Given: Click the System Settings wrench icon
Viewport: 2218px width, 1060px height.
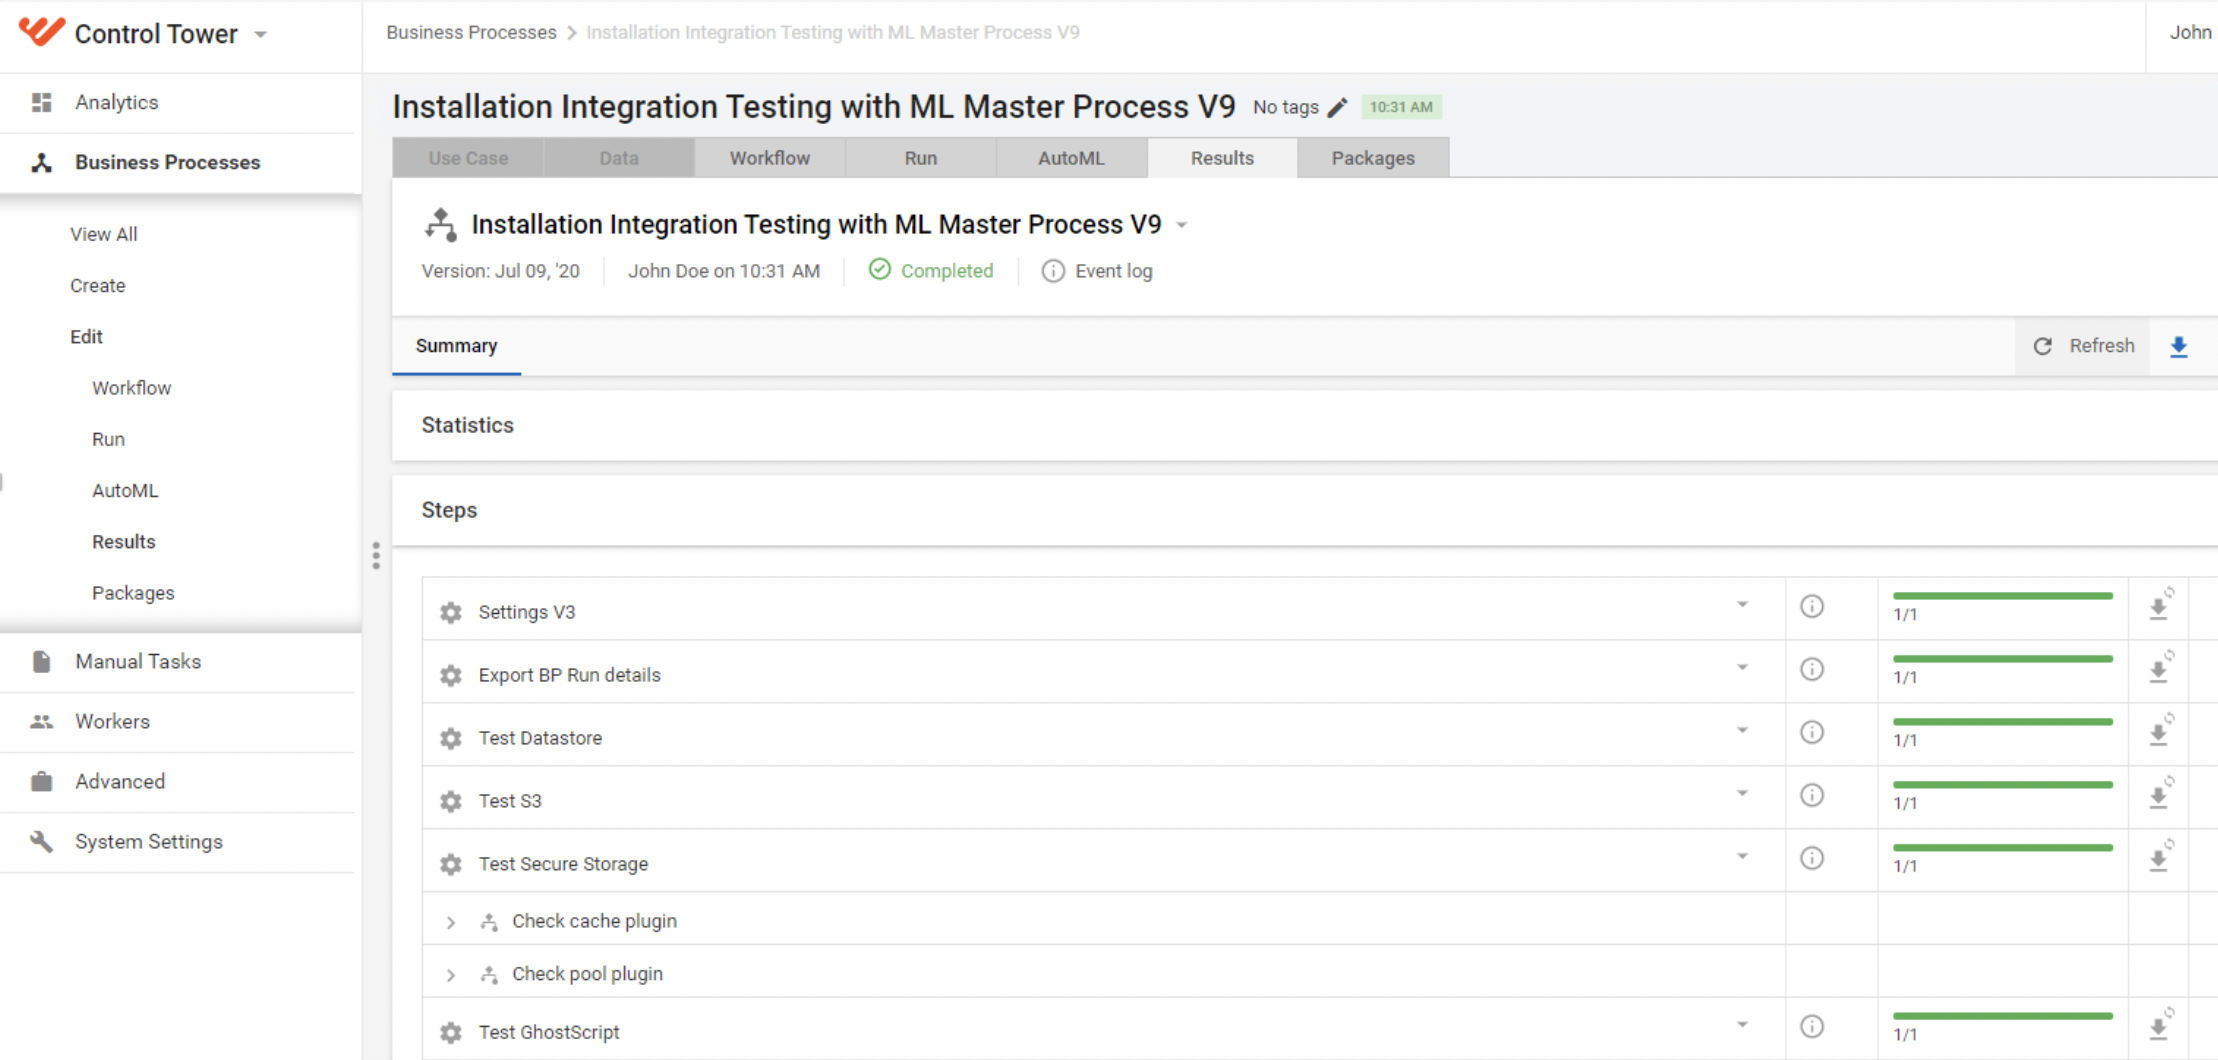Looking at the screenshot, I should pyautogui.click(x=41, y=841).
